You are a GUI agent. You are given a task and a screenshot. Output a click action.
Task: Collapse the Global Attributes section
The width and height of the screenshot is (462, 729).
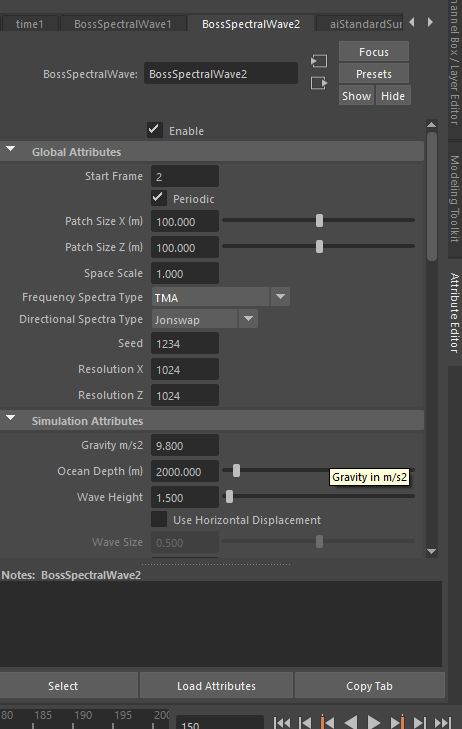[11, 150]
